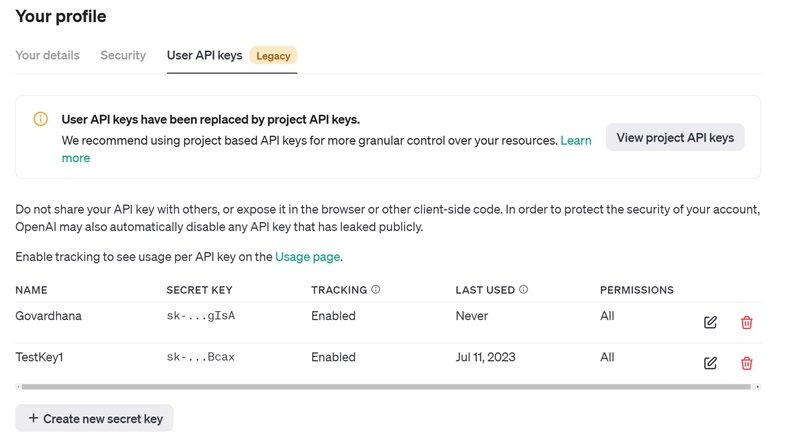
Task: Edit the Govardhana API key
Action: click(x=710, y=322)
